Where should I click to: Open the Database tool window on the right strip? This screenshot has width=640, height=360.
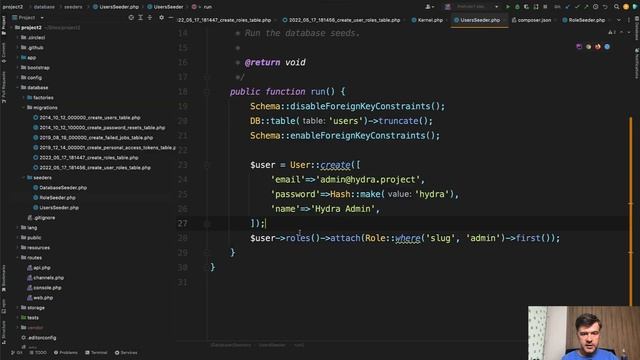click(636, 28)
